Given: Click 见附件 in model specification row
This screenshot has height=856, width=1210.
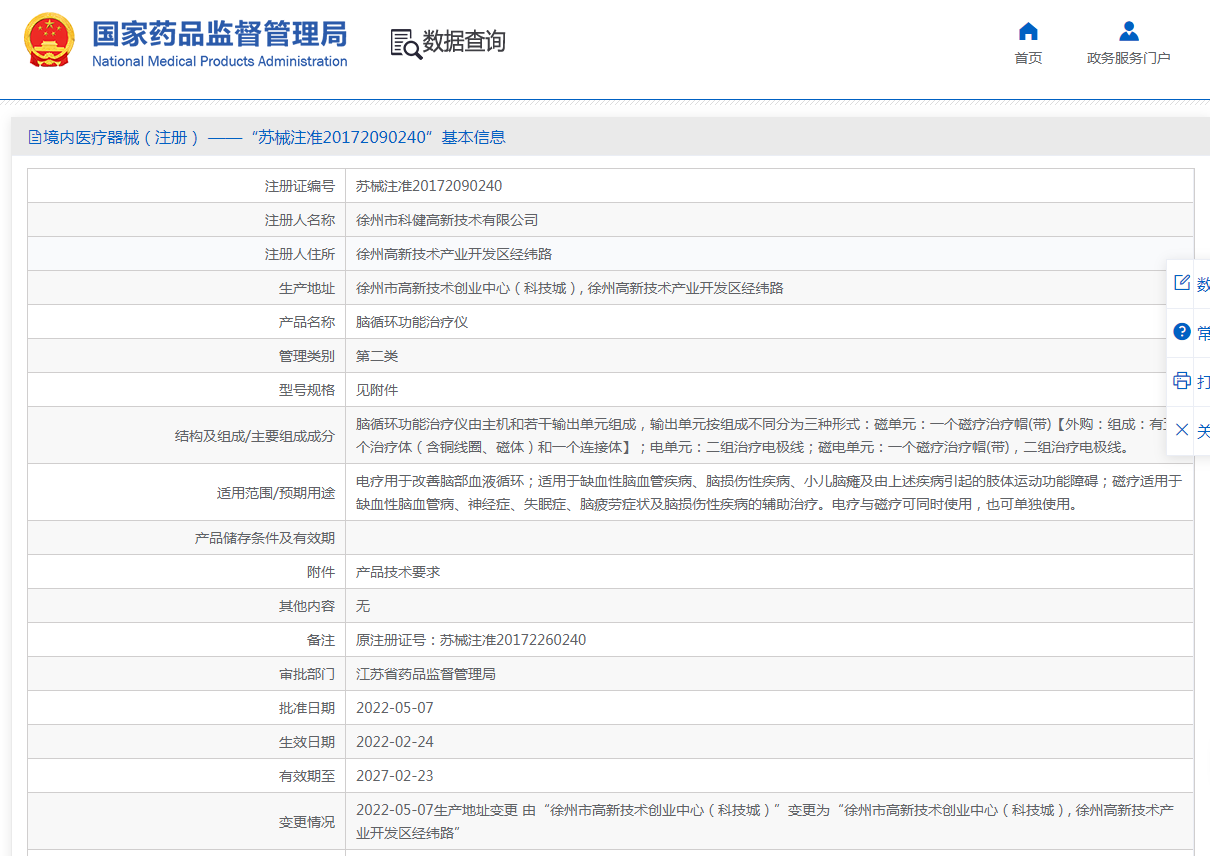Looking at the screenshot, I should tap(377, 390).
